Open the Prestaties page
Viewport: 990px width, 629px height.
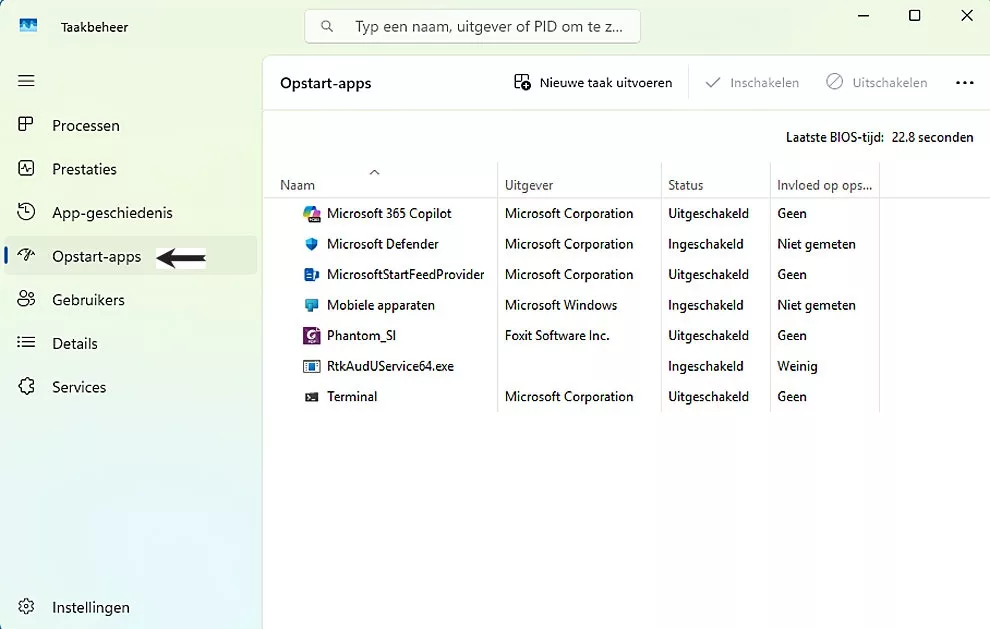tap(131, 169)
